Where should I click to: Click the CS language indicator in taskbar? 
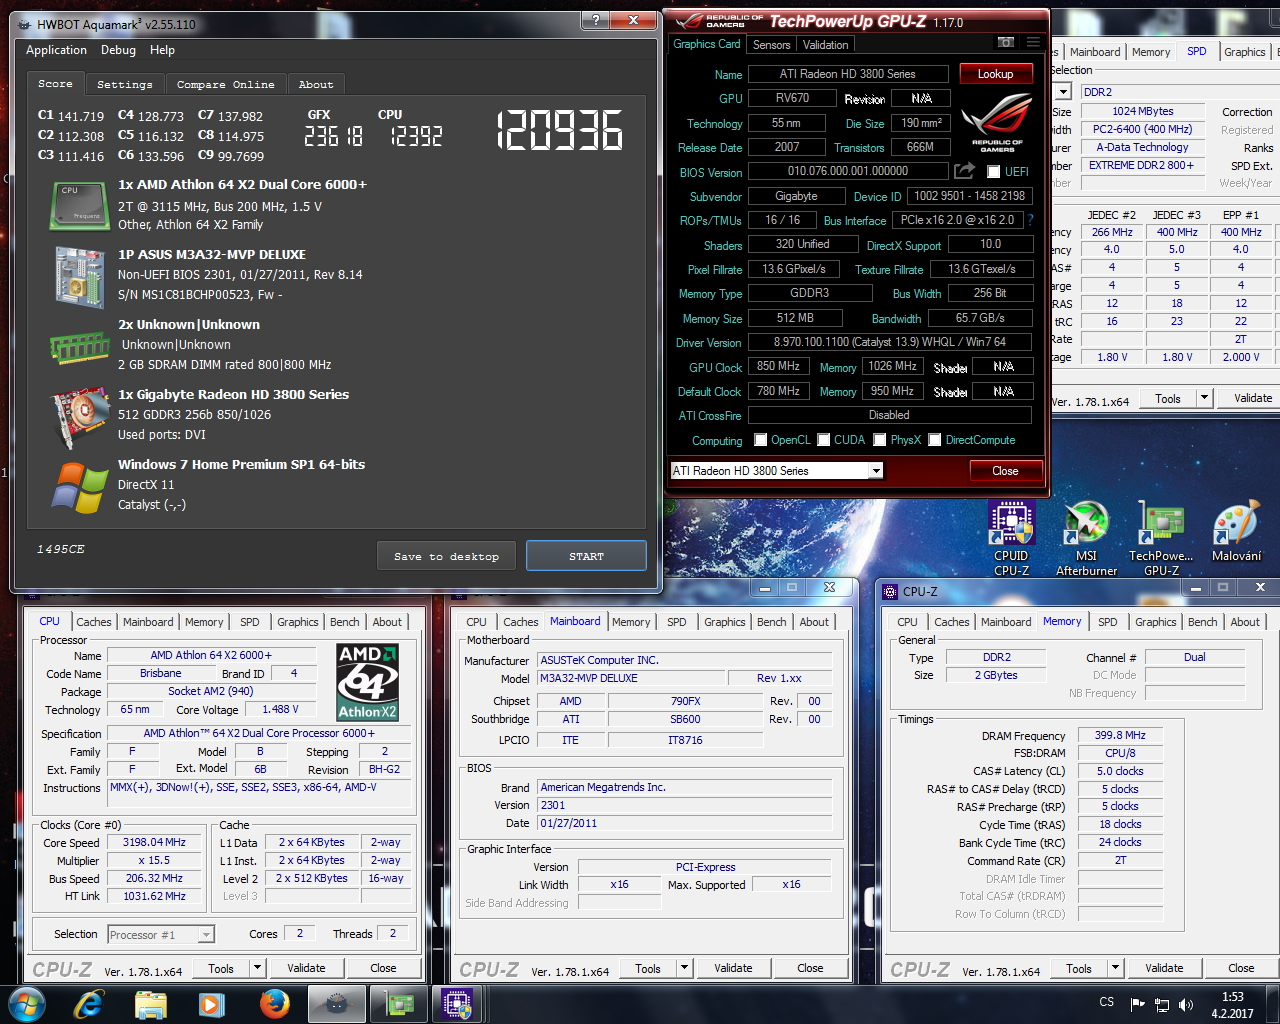coord(1106,1002)
